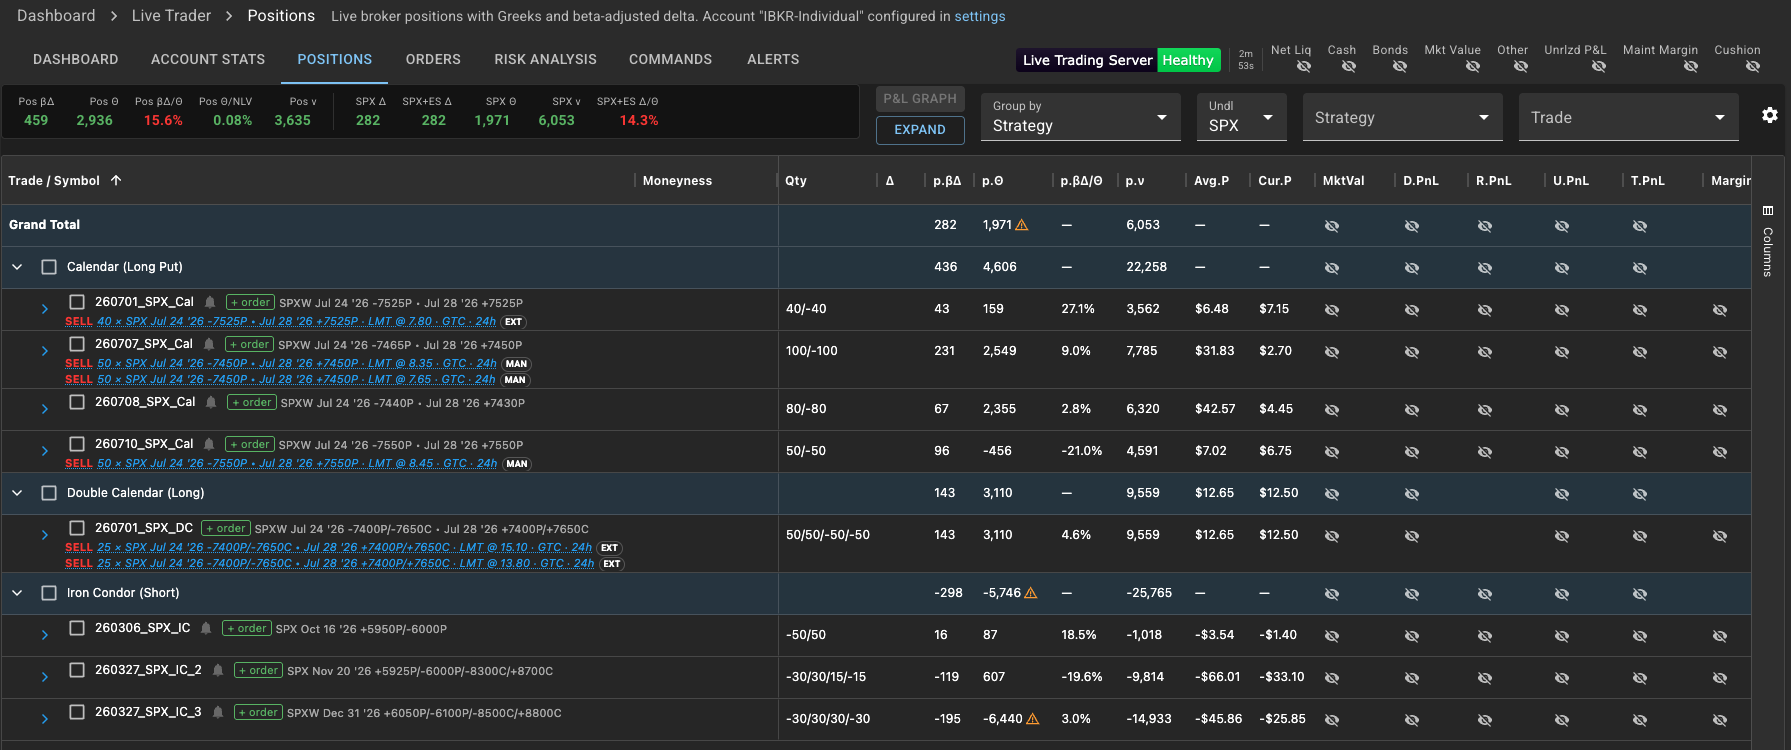The width and height of the screenshot is (1791, 750).
Task: Check the 260708_SPX_Cal trade checkbox
Action: (x=77, y=402)
